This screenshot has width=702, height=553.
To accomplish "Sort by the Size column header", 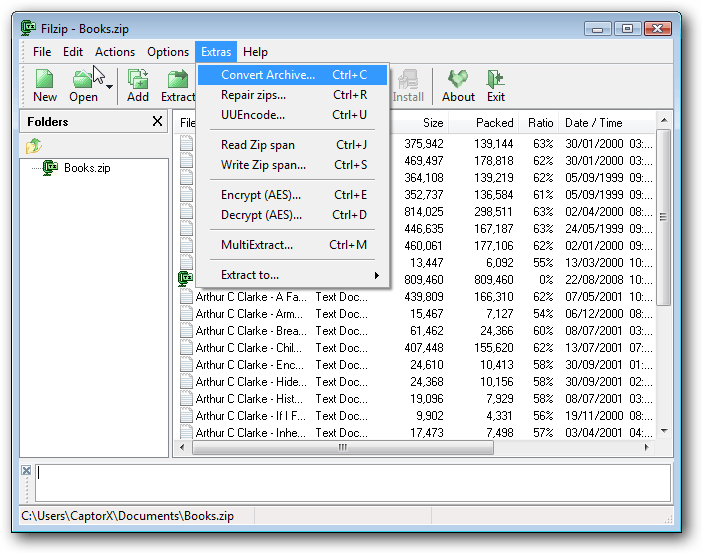I will point(419,123).
